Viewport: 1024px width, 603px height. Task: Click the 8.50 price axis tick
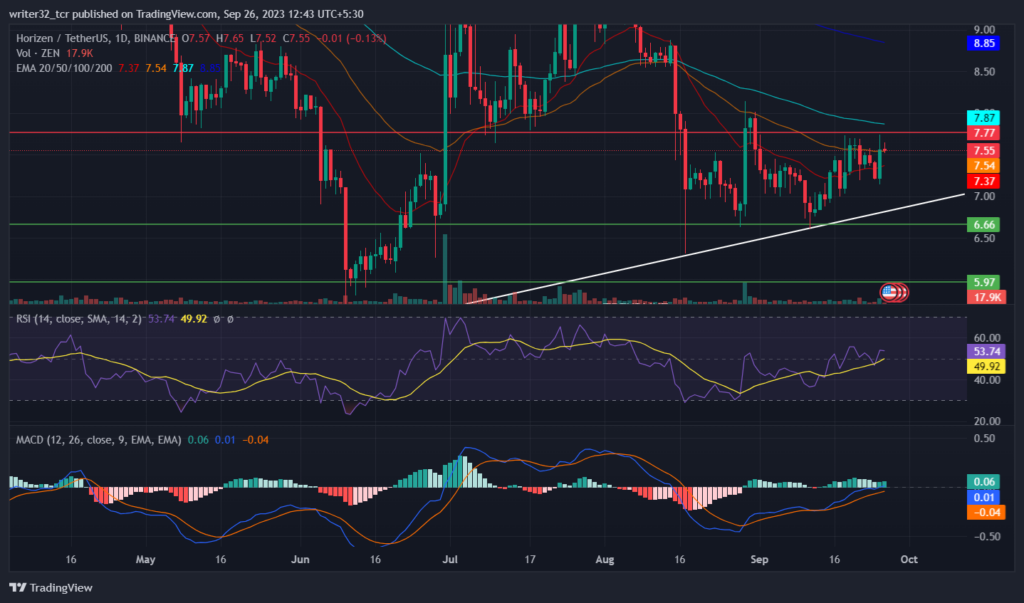984,72
